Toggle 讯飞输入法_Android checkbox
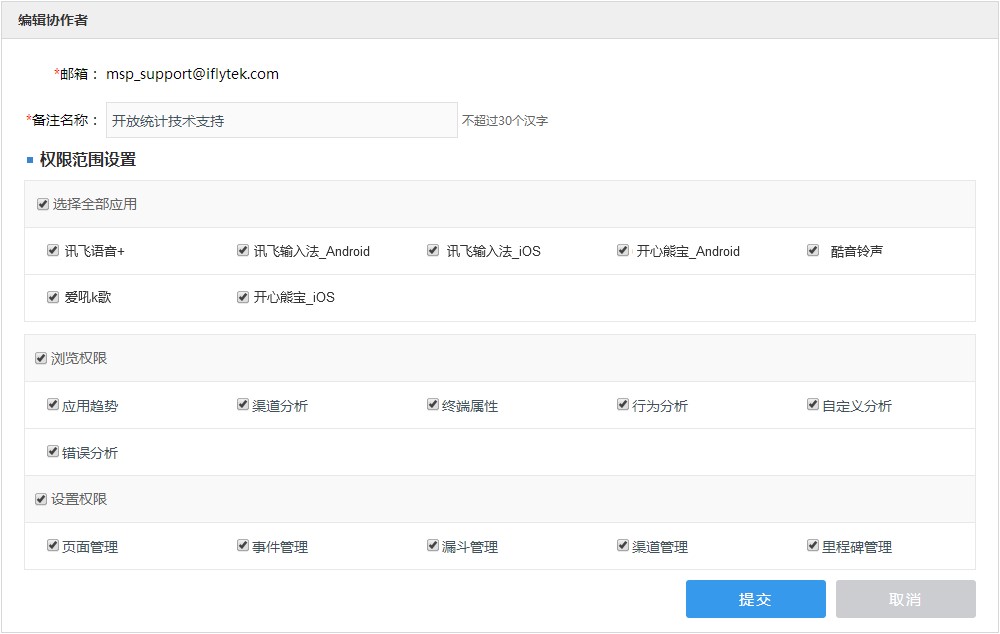1000x634 pixels. [x=242, y=250]
